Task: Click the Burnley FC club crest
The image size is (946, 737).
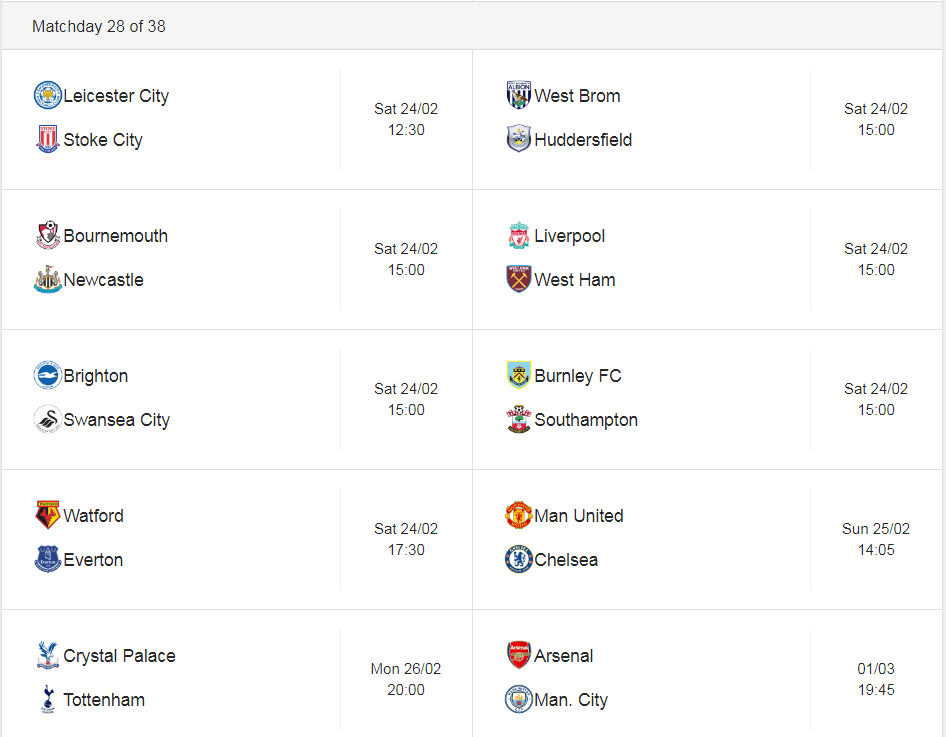Action: coord(518,375)
